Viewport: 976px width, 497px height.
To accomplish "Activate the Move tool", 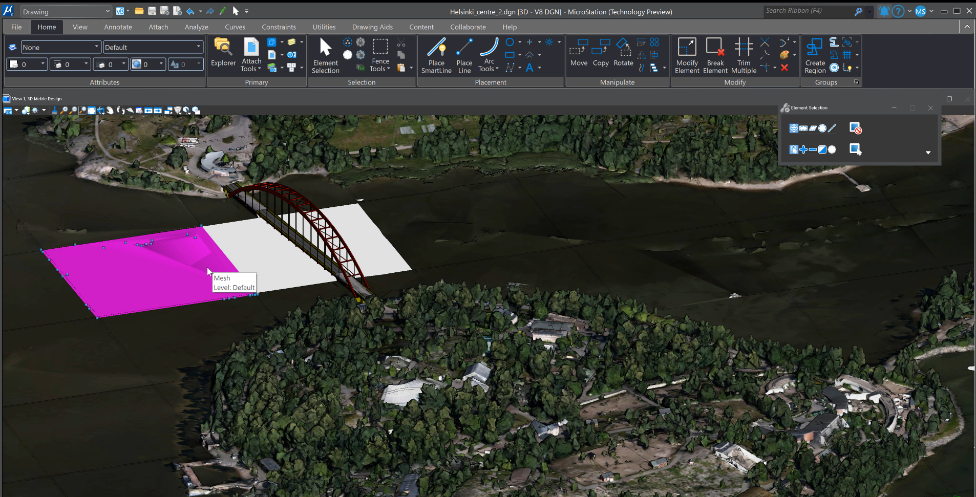I will 578,52.
